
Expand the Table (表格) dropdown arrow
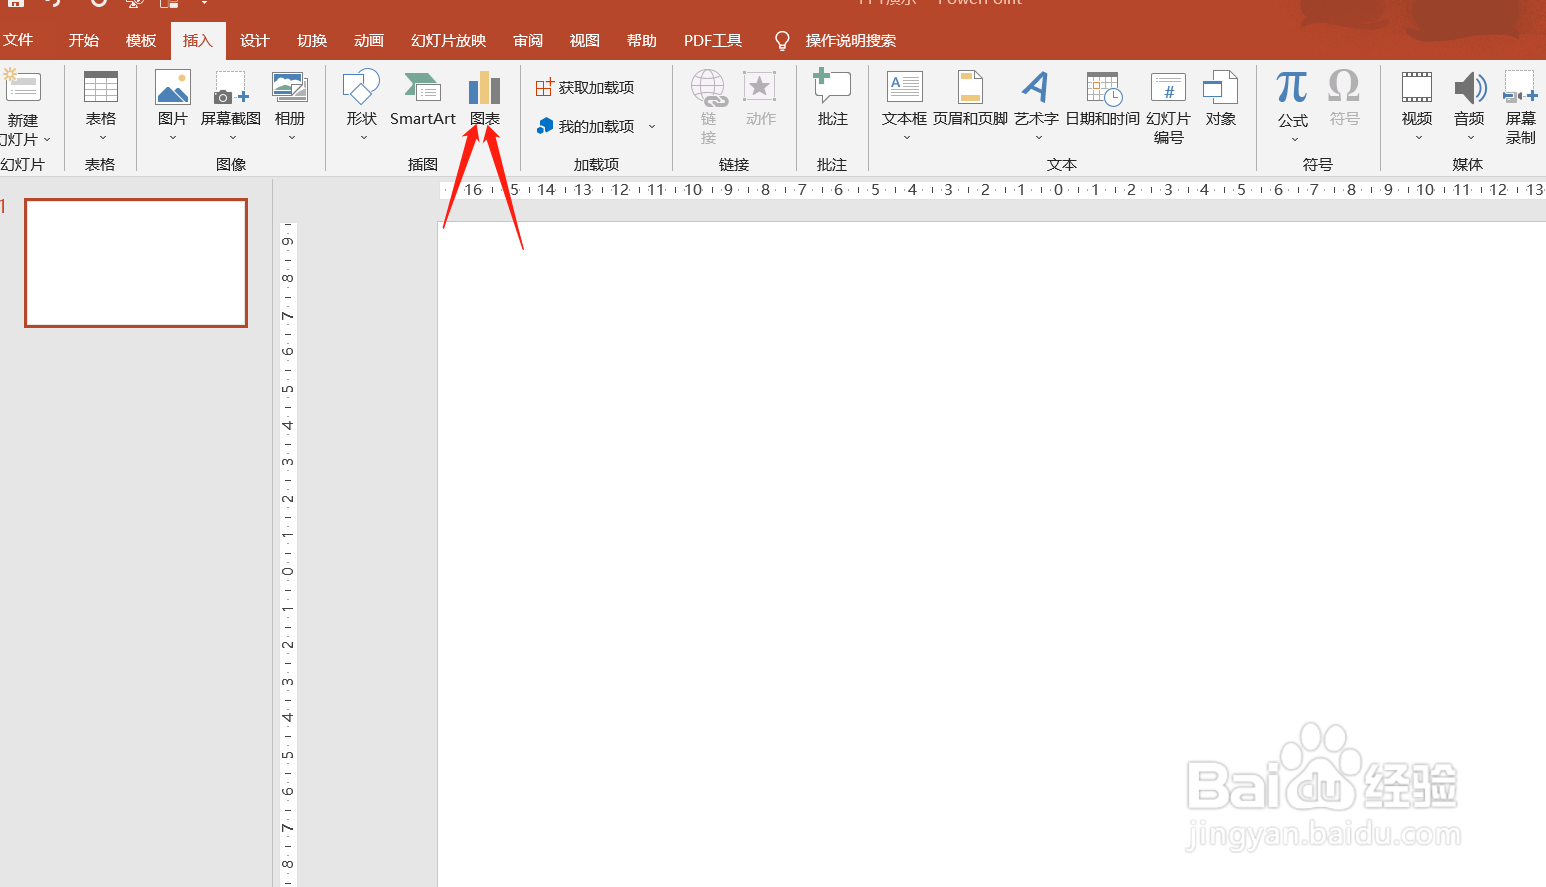click(x=102, y=138)
